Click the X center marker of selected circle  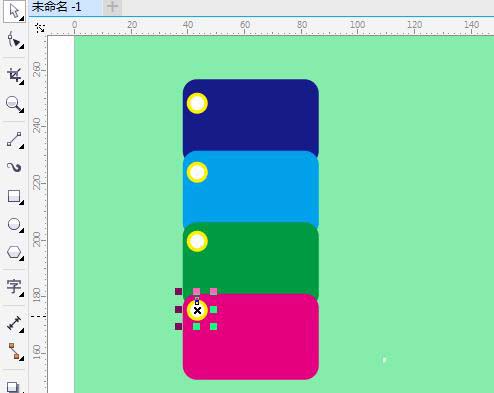[197, 311]
